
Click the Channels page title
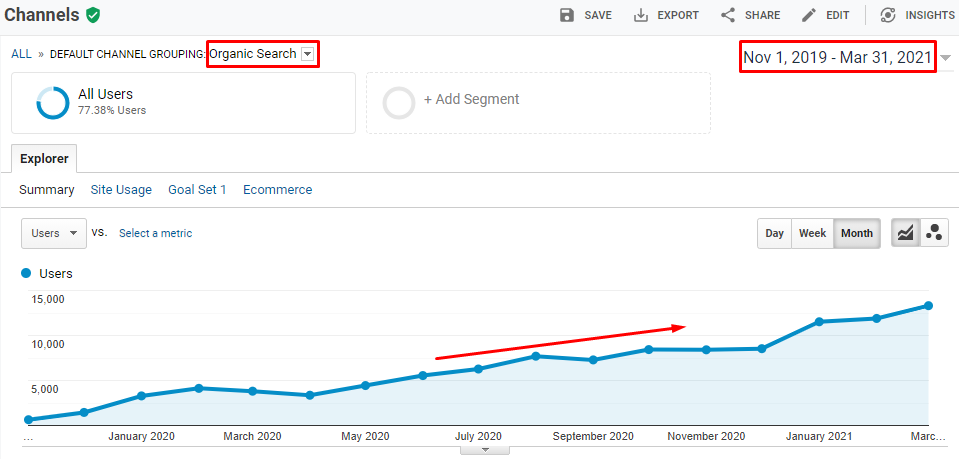point(42,15)
